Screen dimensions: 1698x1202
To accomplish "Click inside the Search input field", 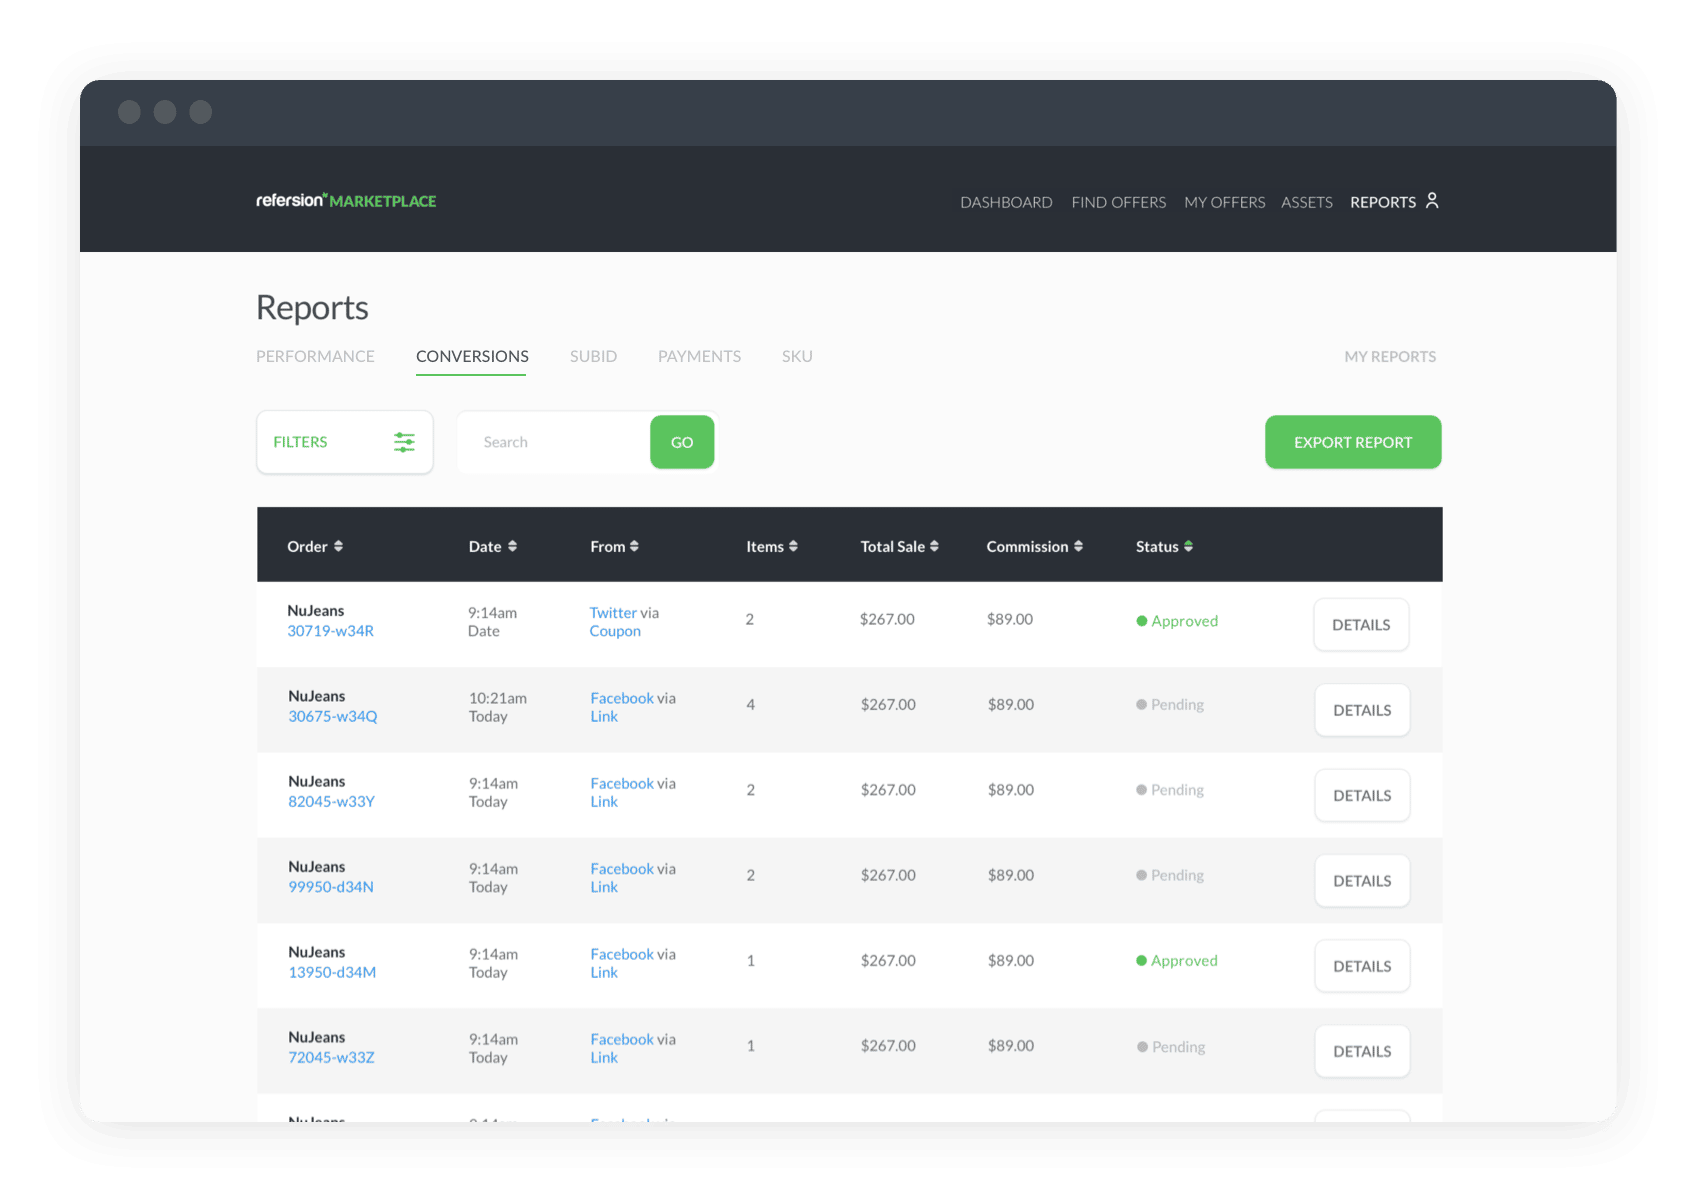I will (553, 441).
